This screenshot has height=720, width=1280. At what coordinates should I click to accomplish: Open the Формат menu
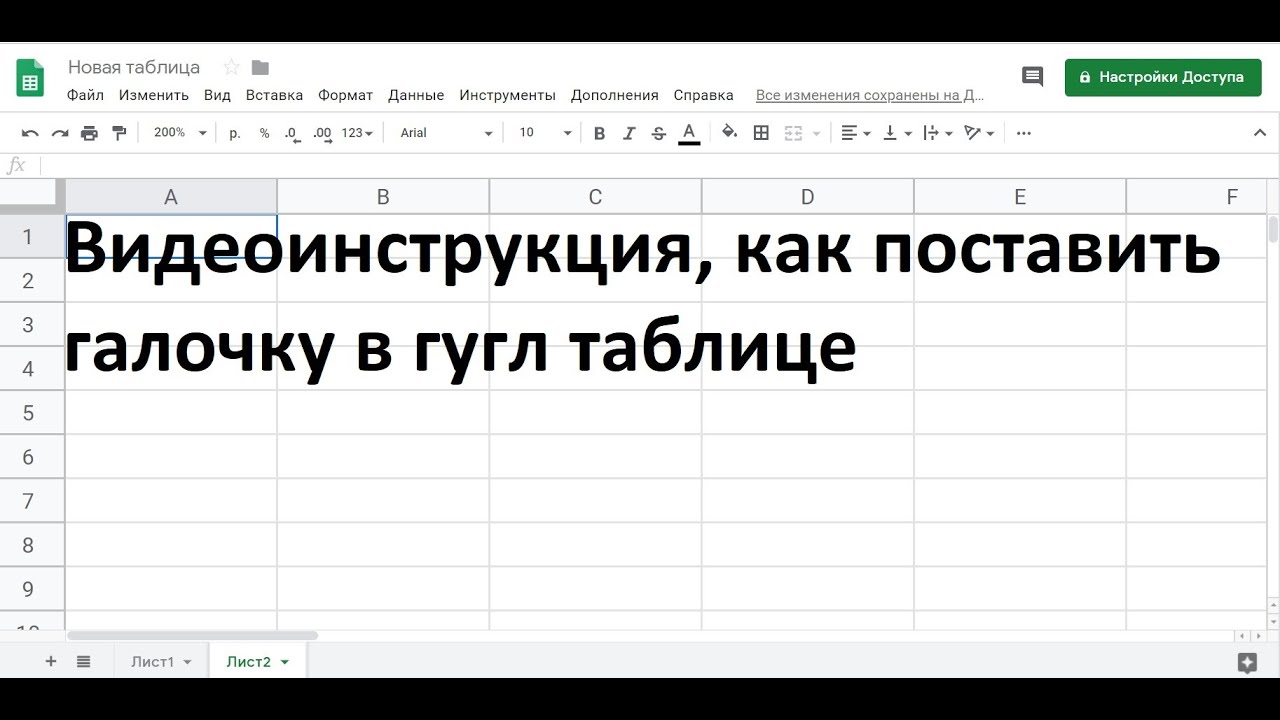click(x=345, y=95)
